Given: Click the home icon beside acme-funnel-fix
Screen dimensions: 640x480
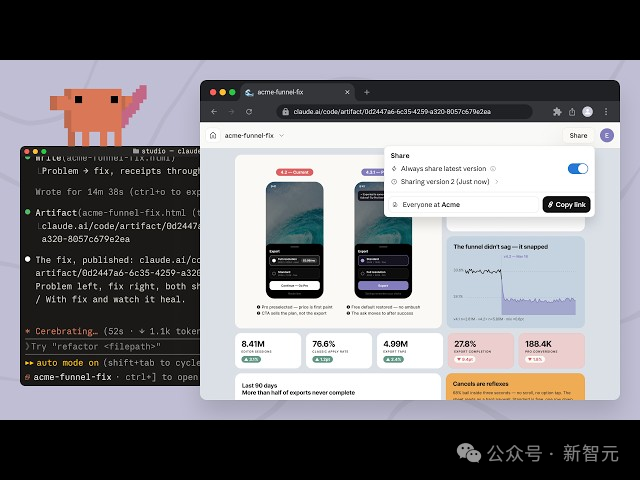Looking at the screenshot, I should coord(213,135).
